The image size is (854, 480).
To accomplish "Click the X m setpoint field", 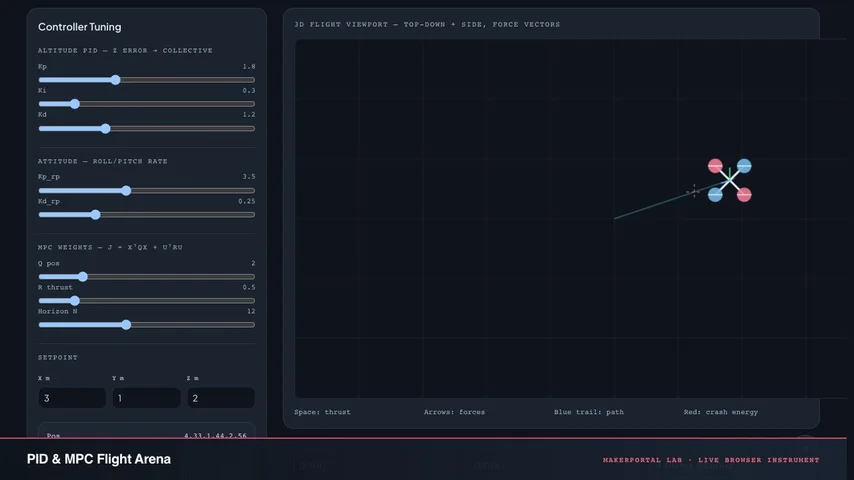I will pos(72,398).
